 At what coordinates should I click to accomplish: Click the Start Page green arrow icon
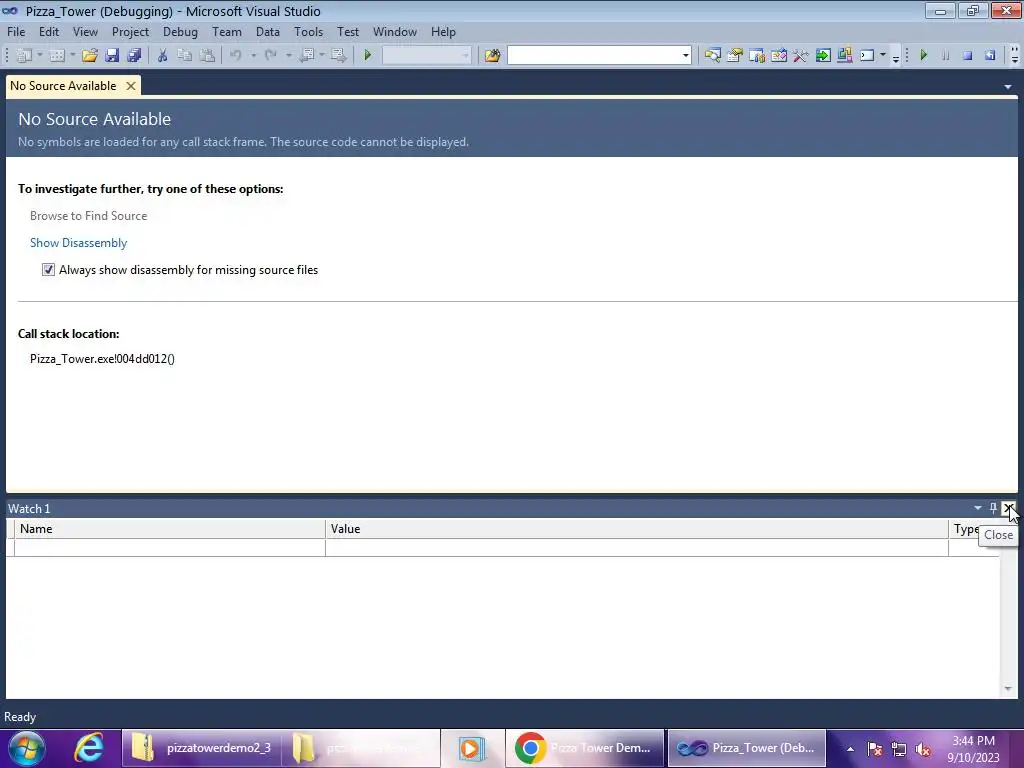click(823, 56)
